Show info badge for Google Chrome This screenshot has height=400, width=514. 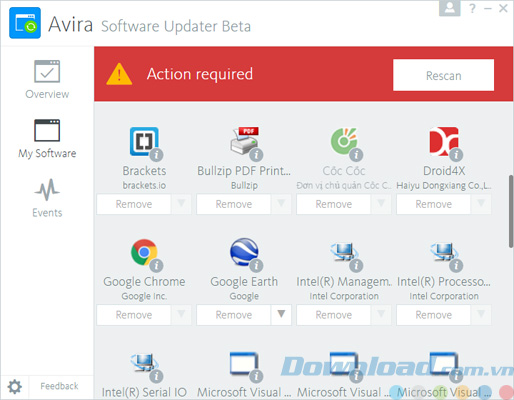click(x=156, y=265)
